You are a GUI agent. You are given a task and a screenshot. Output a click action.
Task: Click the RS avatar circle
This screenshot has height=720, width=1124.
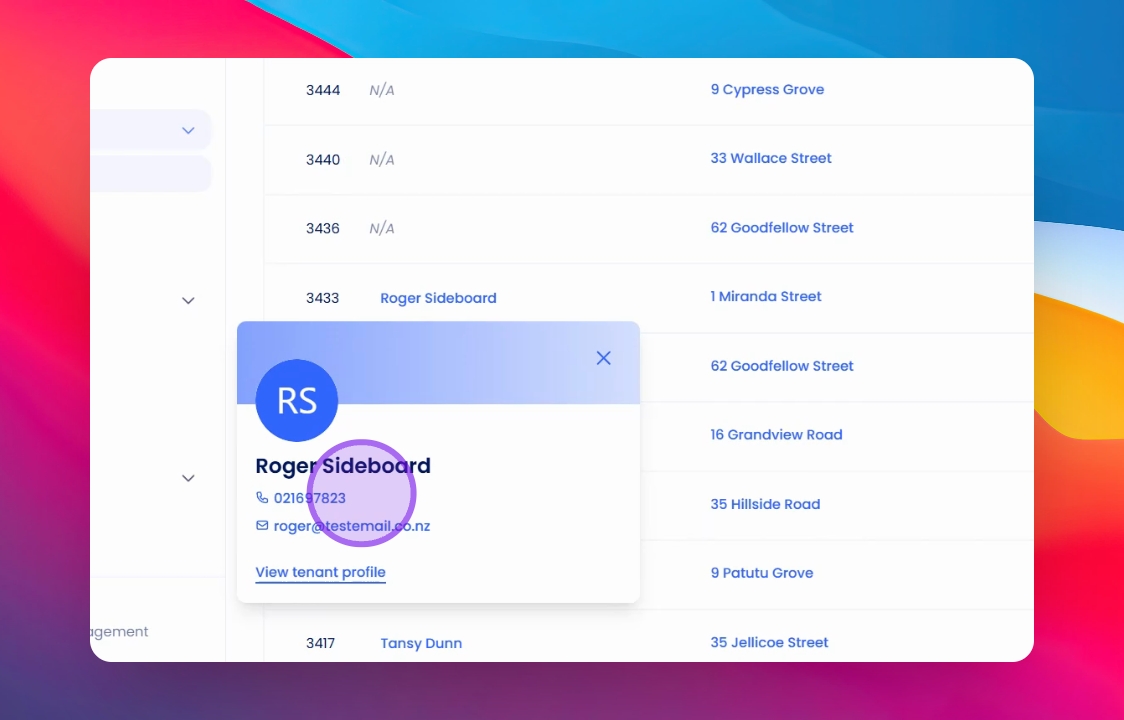coord(297,400)
